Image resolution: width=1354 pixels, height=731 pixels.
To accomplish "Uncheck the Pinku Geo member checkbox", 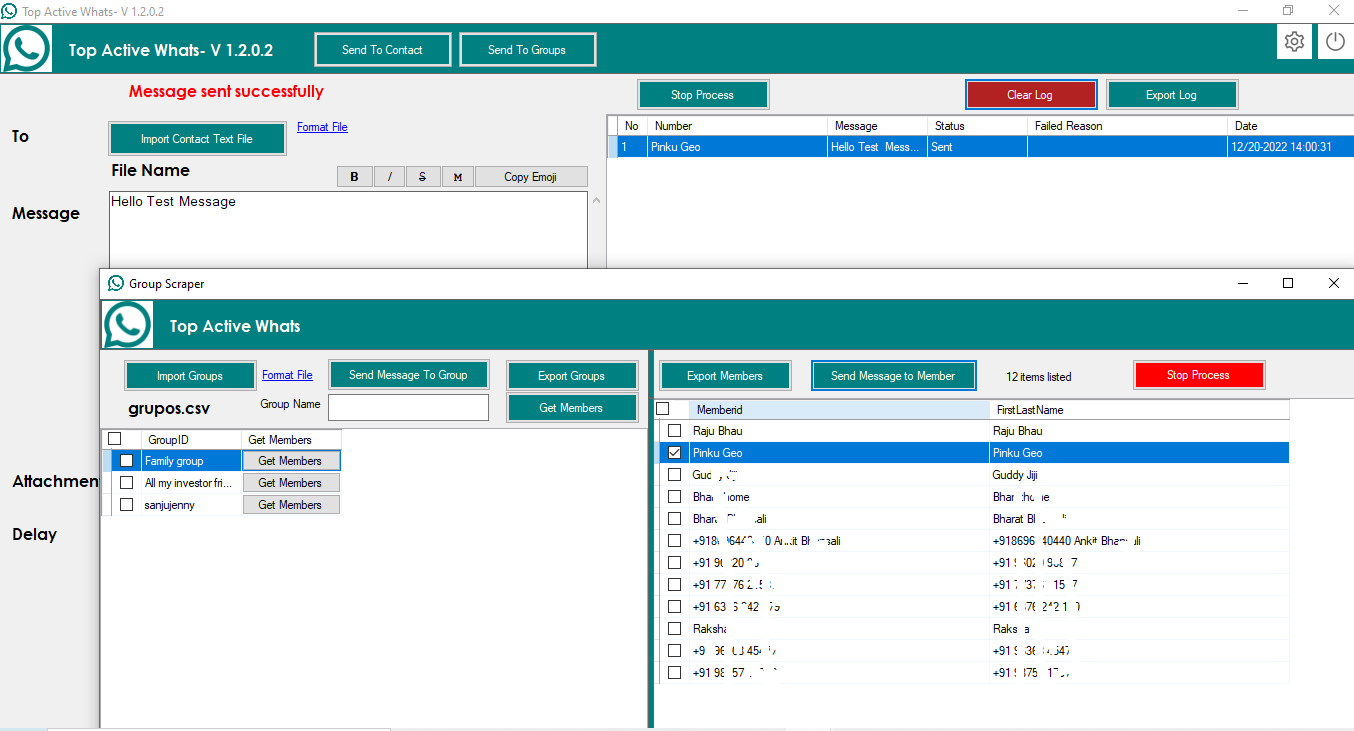I will [x=675, y=453].
